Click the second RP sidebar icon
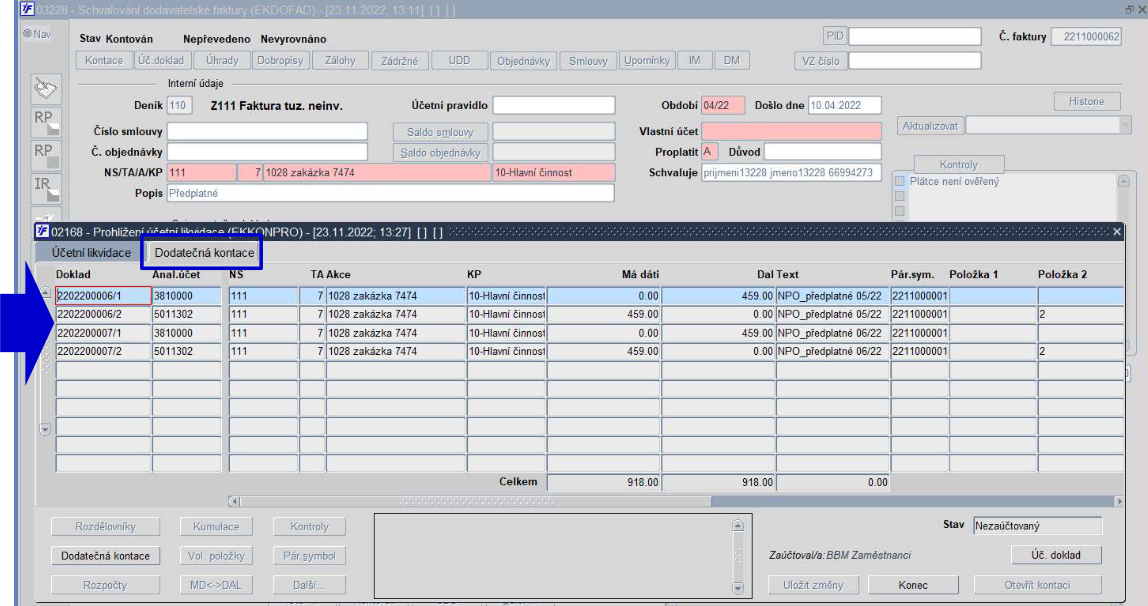 (x=45, y=155)
